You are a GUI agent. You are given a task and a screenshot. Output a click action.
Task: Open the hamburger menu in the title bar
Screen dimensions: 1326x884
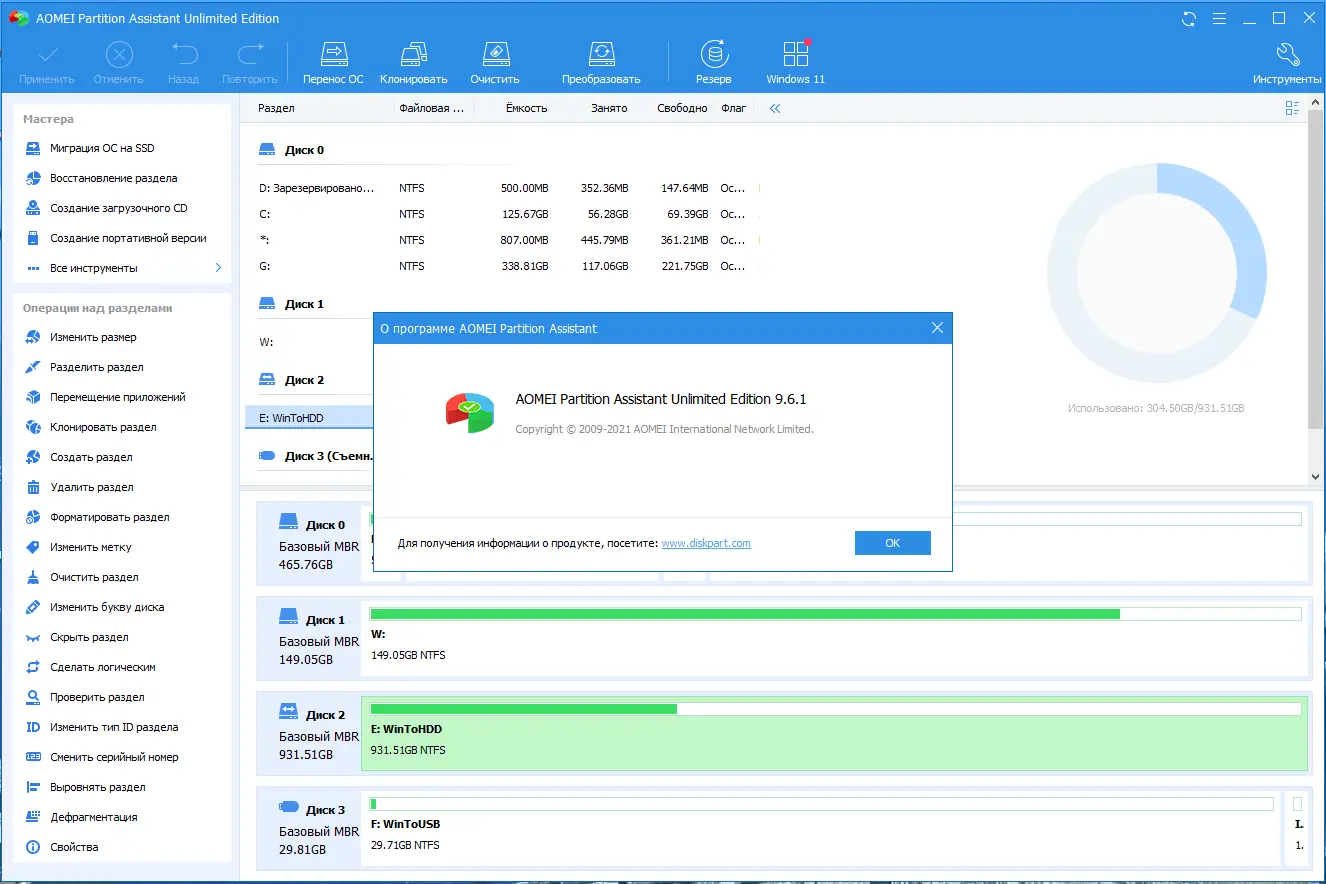click(x=1217, y=17)
